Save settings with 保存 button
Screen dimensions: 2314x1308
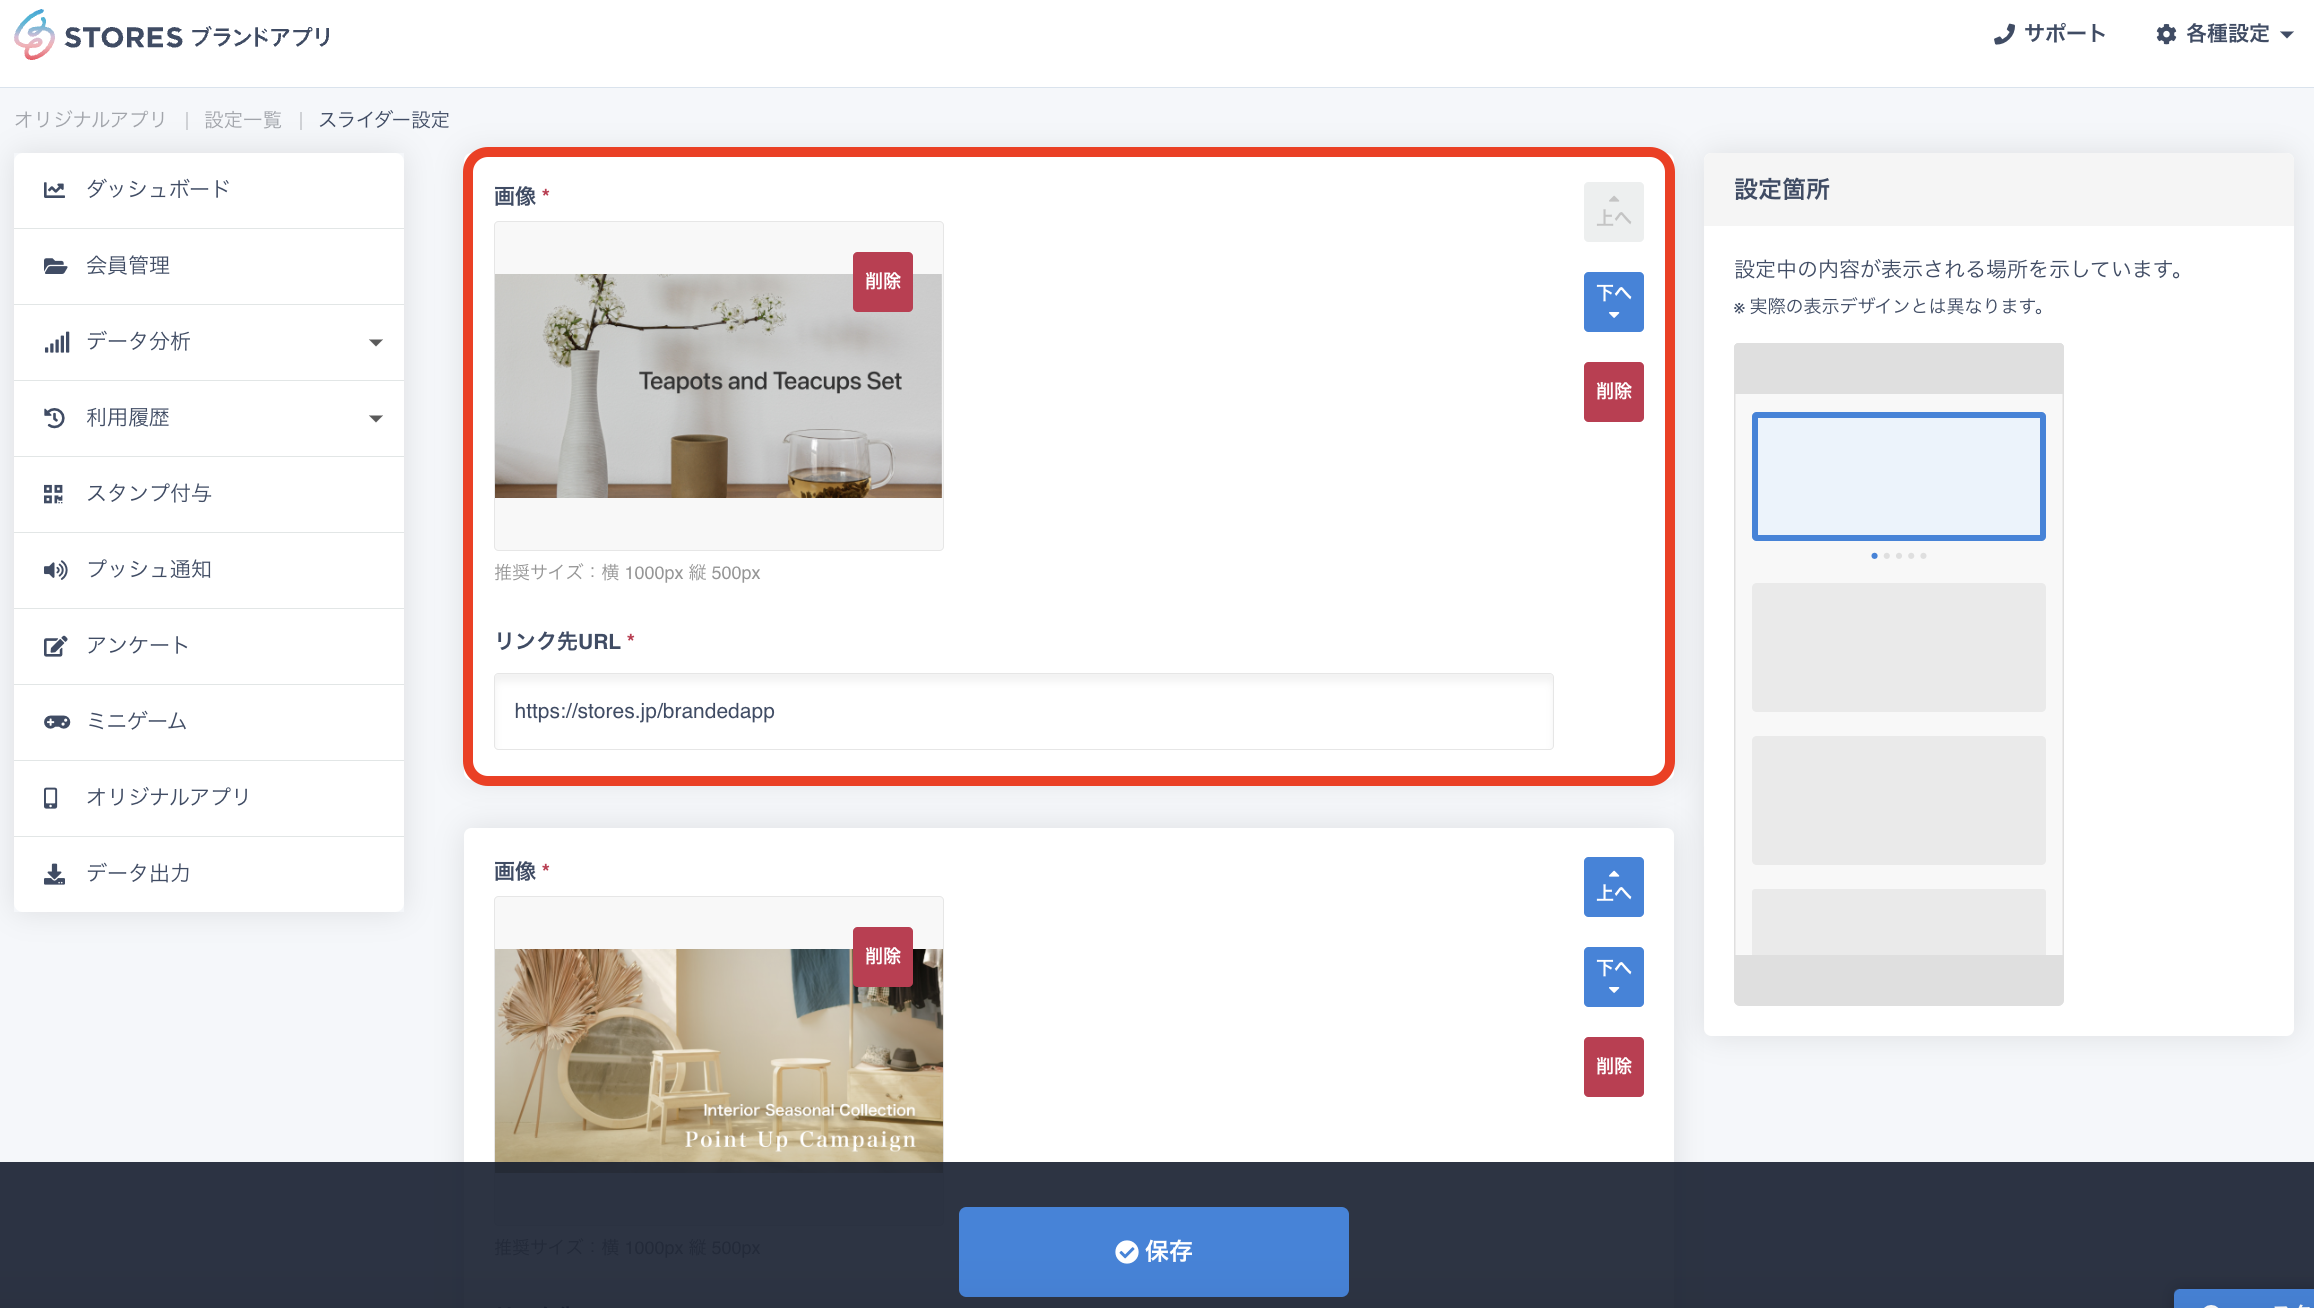coord(1154,1252)
